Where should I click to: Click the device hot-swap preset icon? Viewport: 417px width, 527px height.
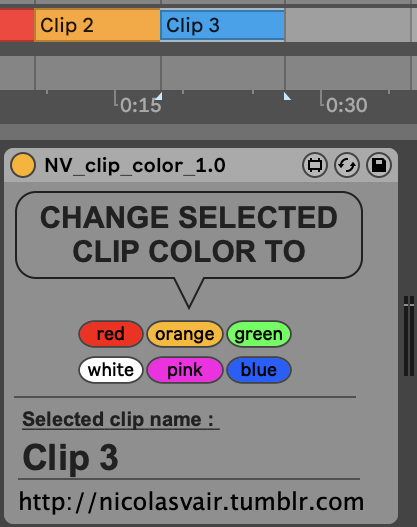[x=347, y=165]
